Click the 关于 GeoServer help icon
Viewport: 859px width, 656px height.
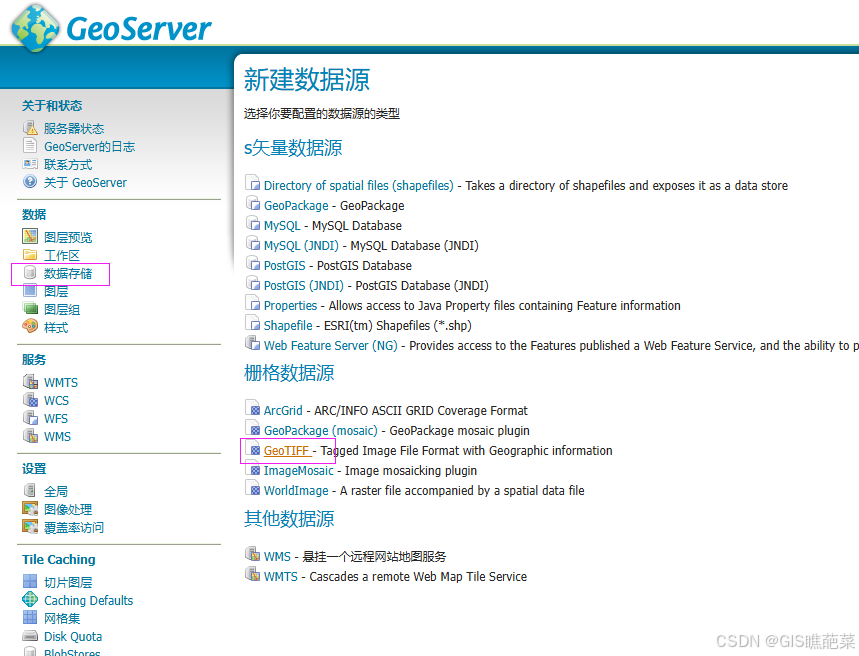pyautogui.click(x=30, y=181)
